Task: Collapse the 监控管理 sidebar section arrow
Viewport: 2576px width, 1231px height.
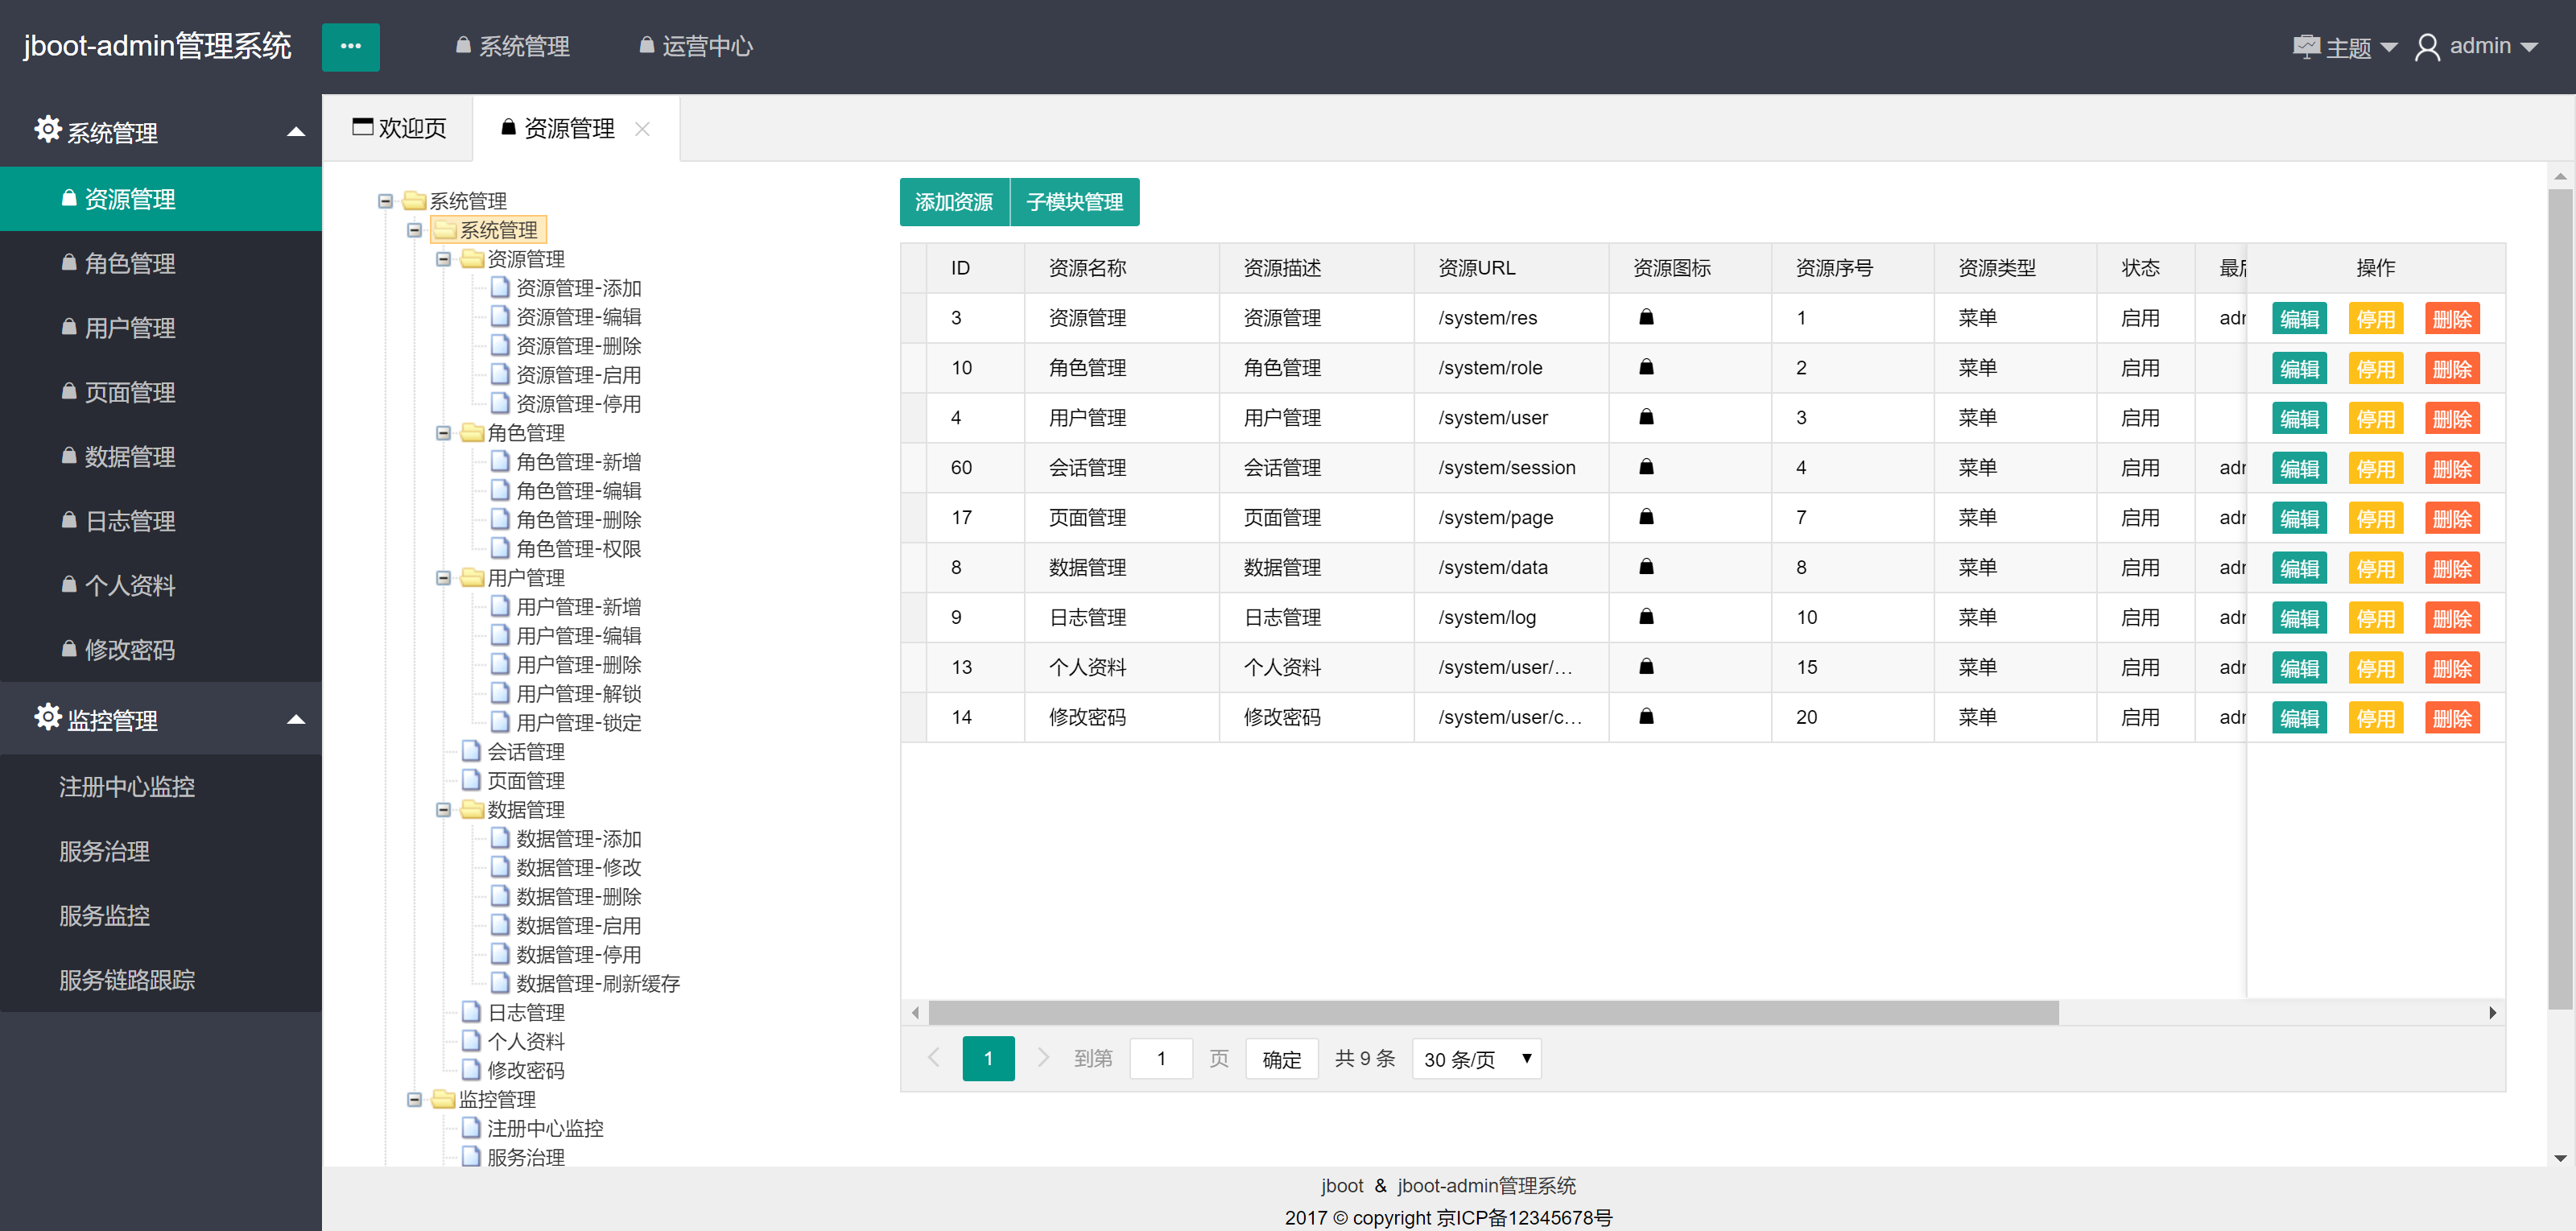Action: pyautogui.click(x=295, y=719)
